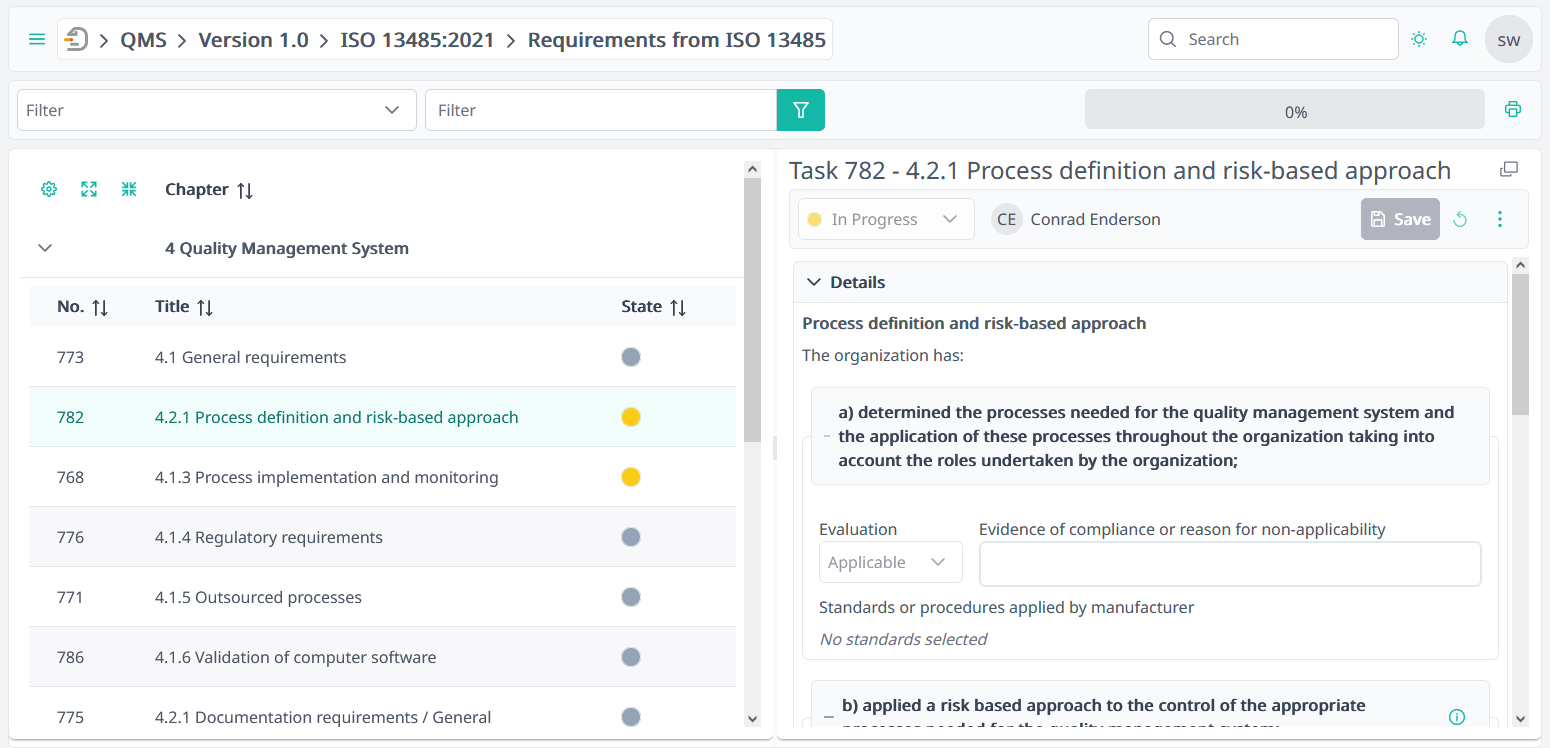Collapse the Details section
The height and width of the screenshot is (748, 1550).
point(813,282)
